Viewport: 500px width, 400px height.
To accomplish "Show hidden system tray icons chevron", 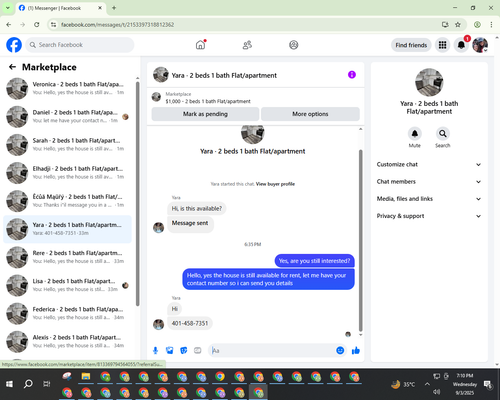I will pyautogui.click(x=427, y=384).
